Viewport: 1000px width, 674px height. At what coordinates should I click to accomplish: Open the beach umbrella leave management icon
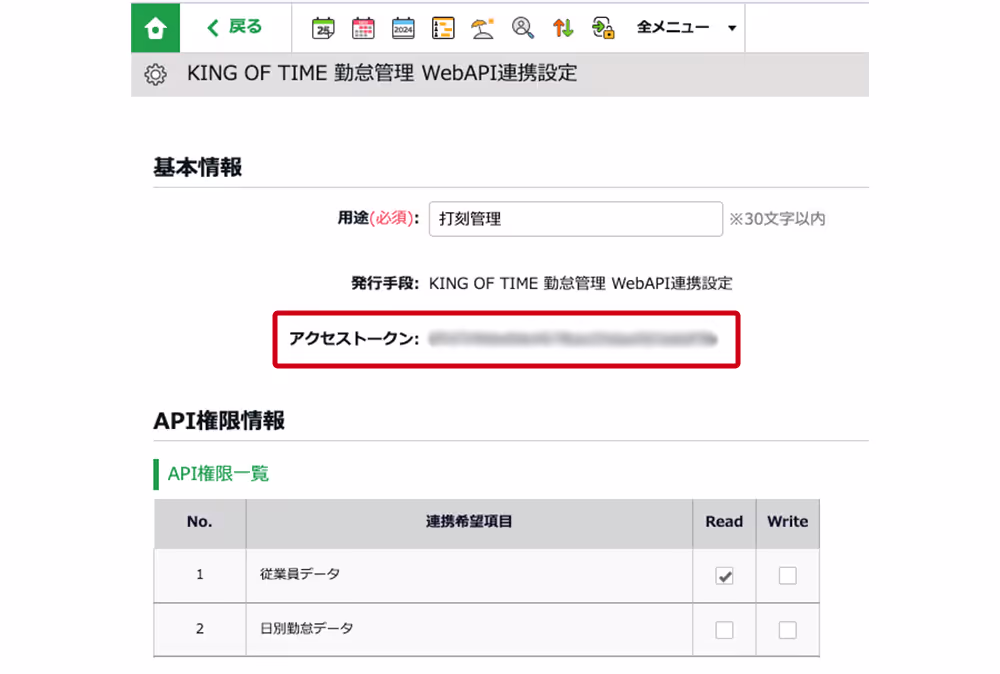(483, 28)
